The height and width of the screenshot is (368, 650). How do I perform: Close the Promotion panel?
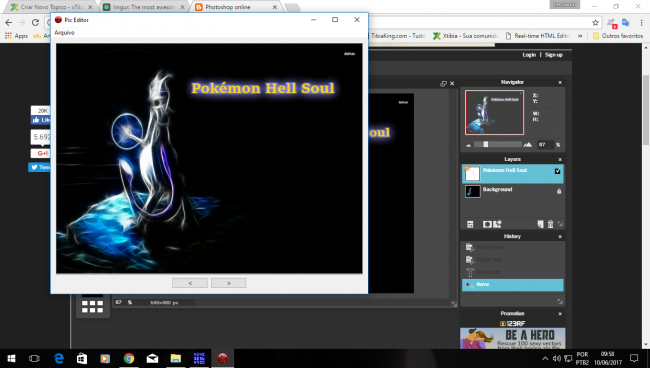[x=560, y=314]
